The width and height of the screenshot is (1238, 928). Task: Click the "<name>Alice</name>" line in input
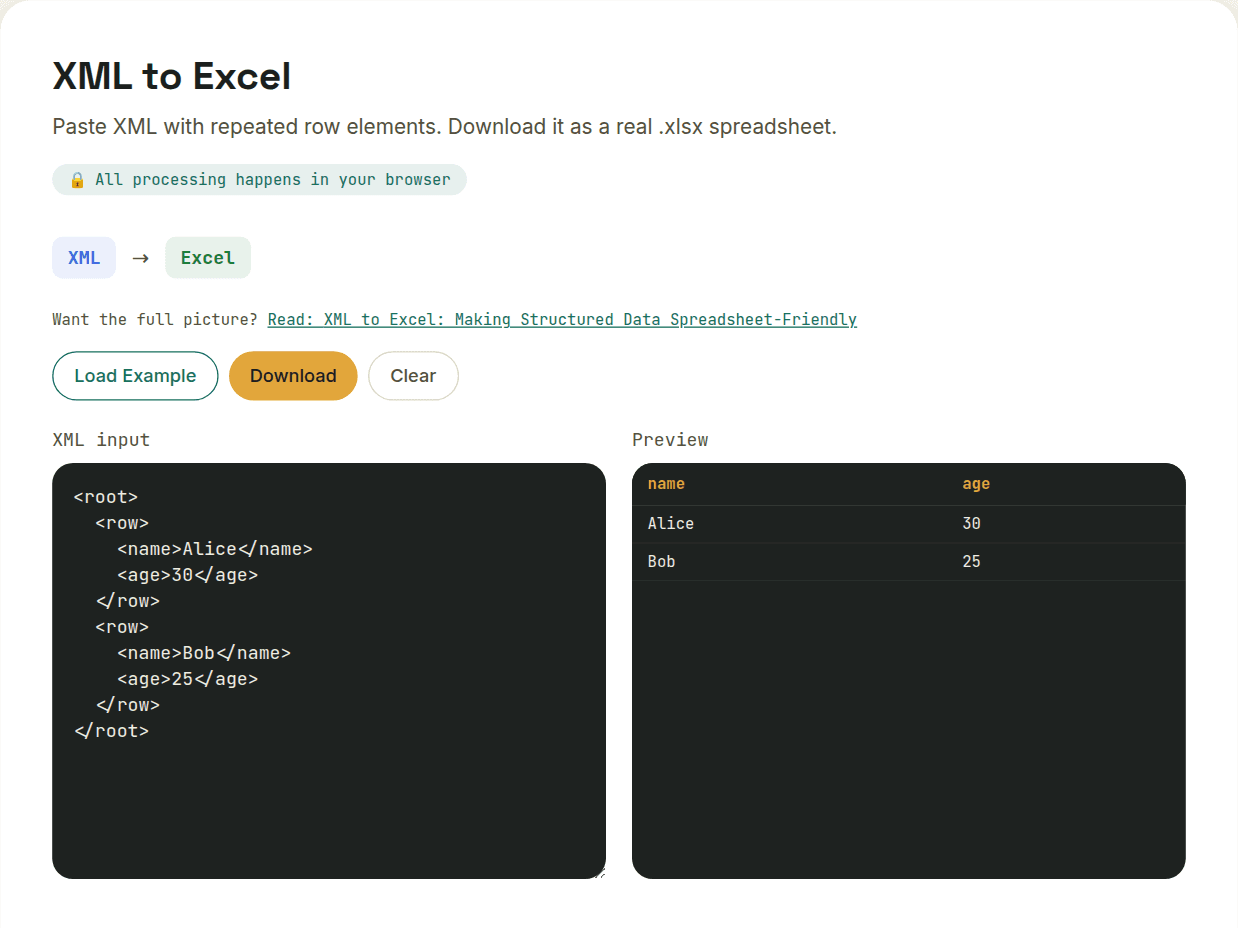pos(215,549)
